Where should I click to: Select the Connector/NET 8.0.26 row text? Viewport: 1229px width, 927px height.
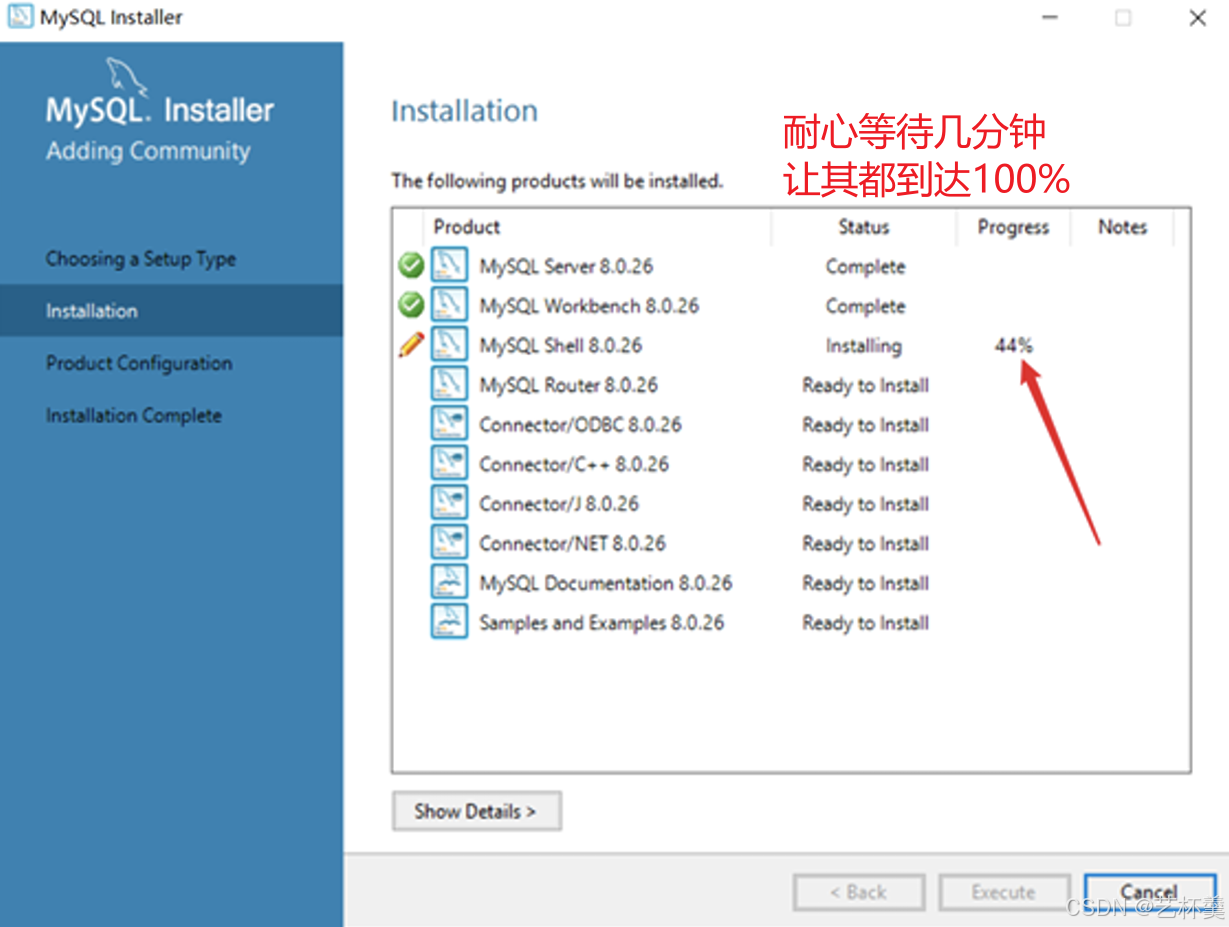[x=572, y=543]
